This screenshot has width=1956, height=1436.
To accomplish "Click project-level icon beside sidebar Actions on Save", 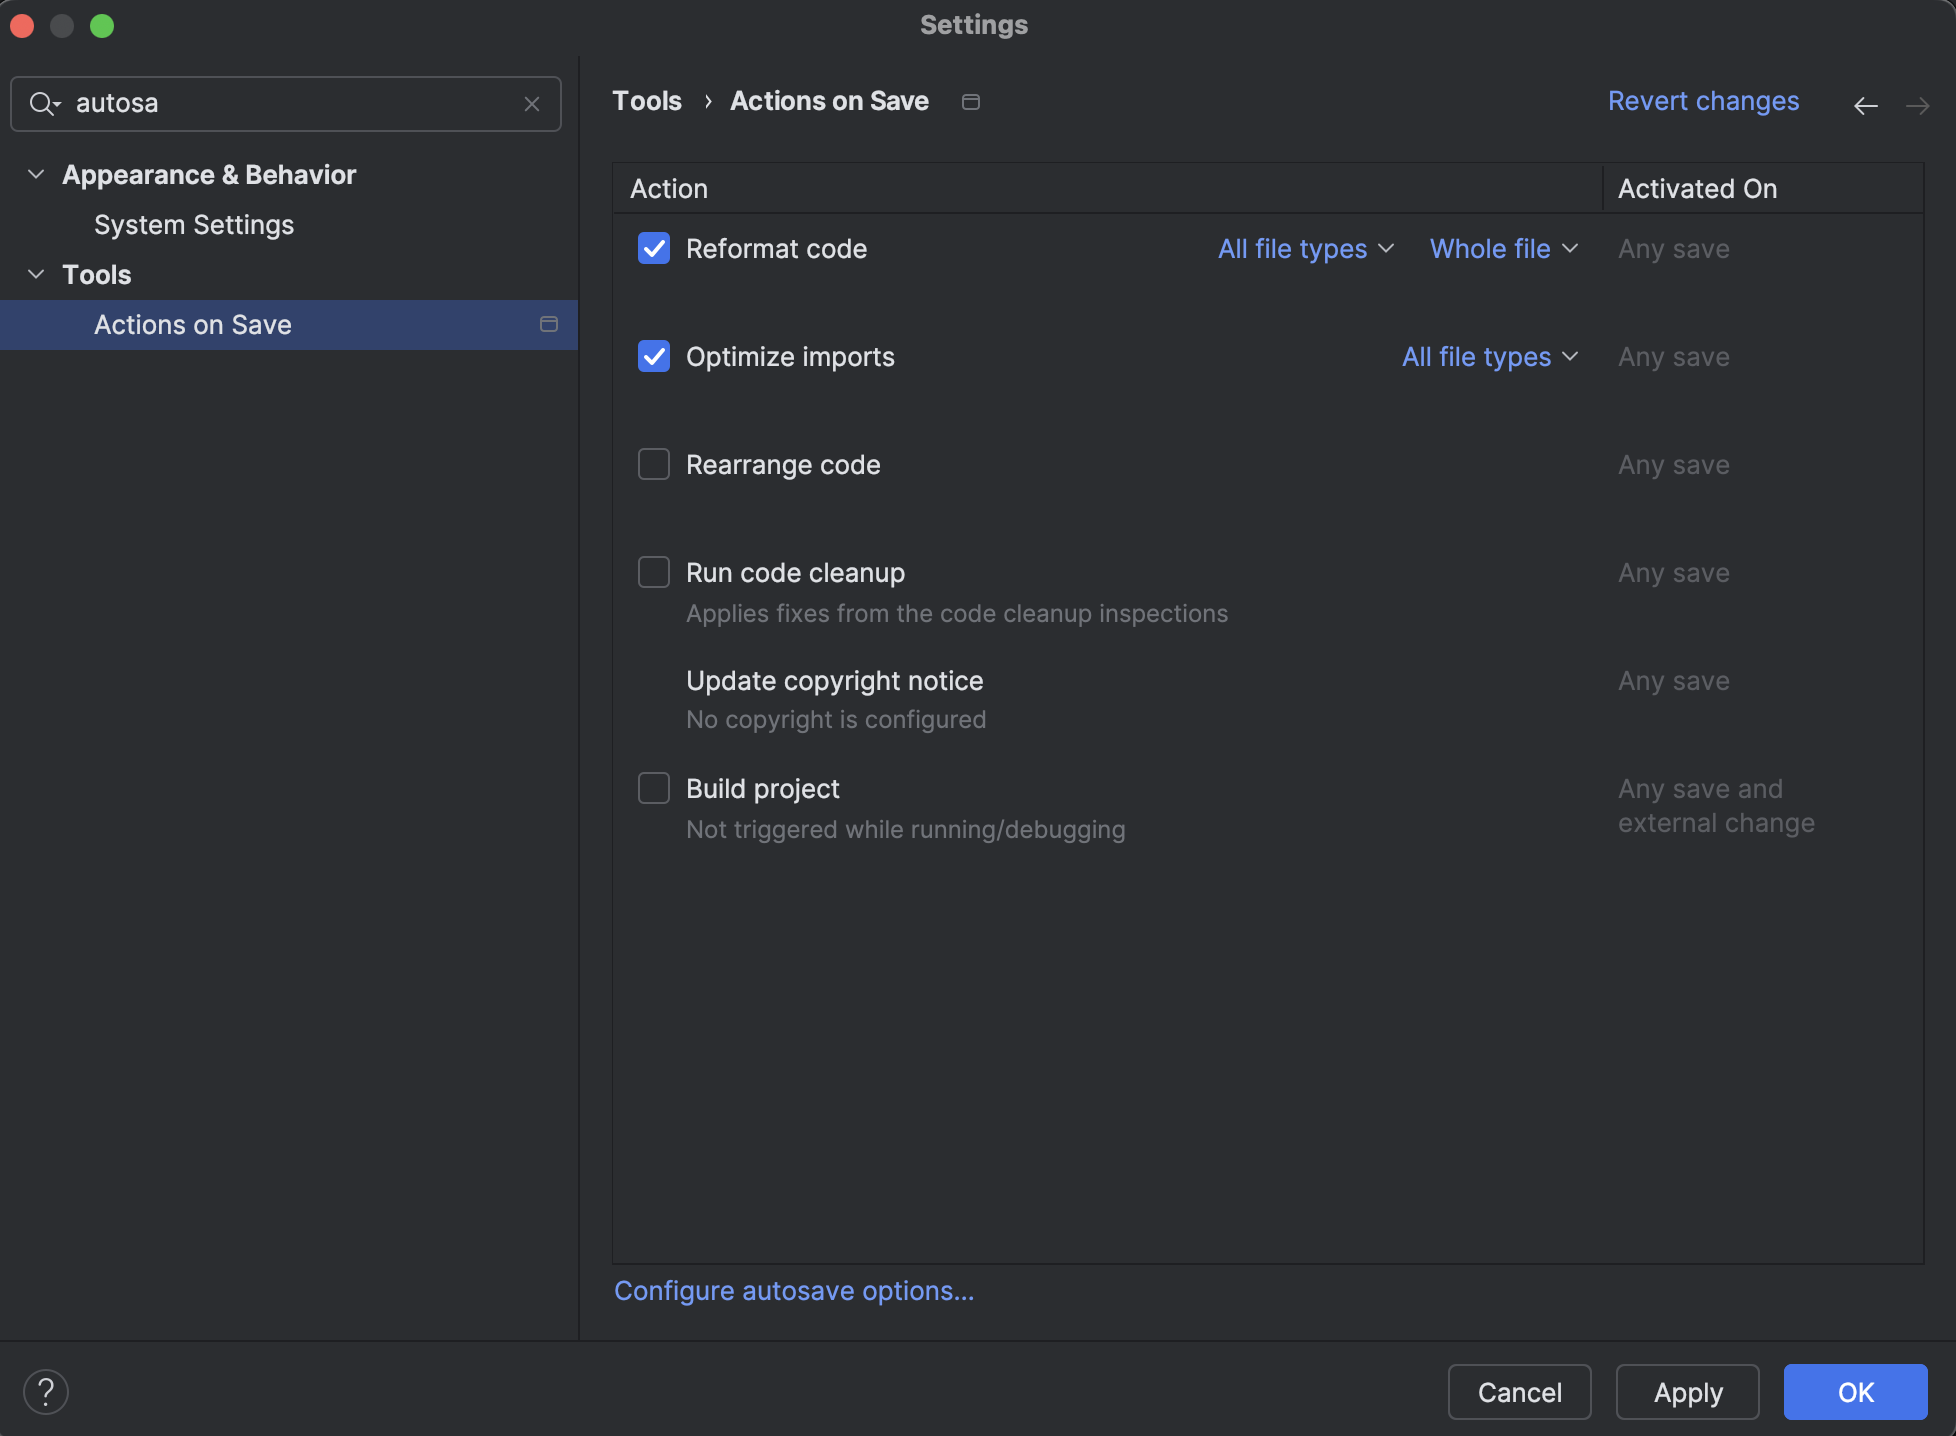I will [549, 324].
